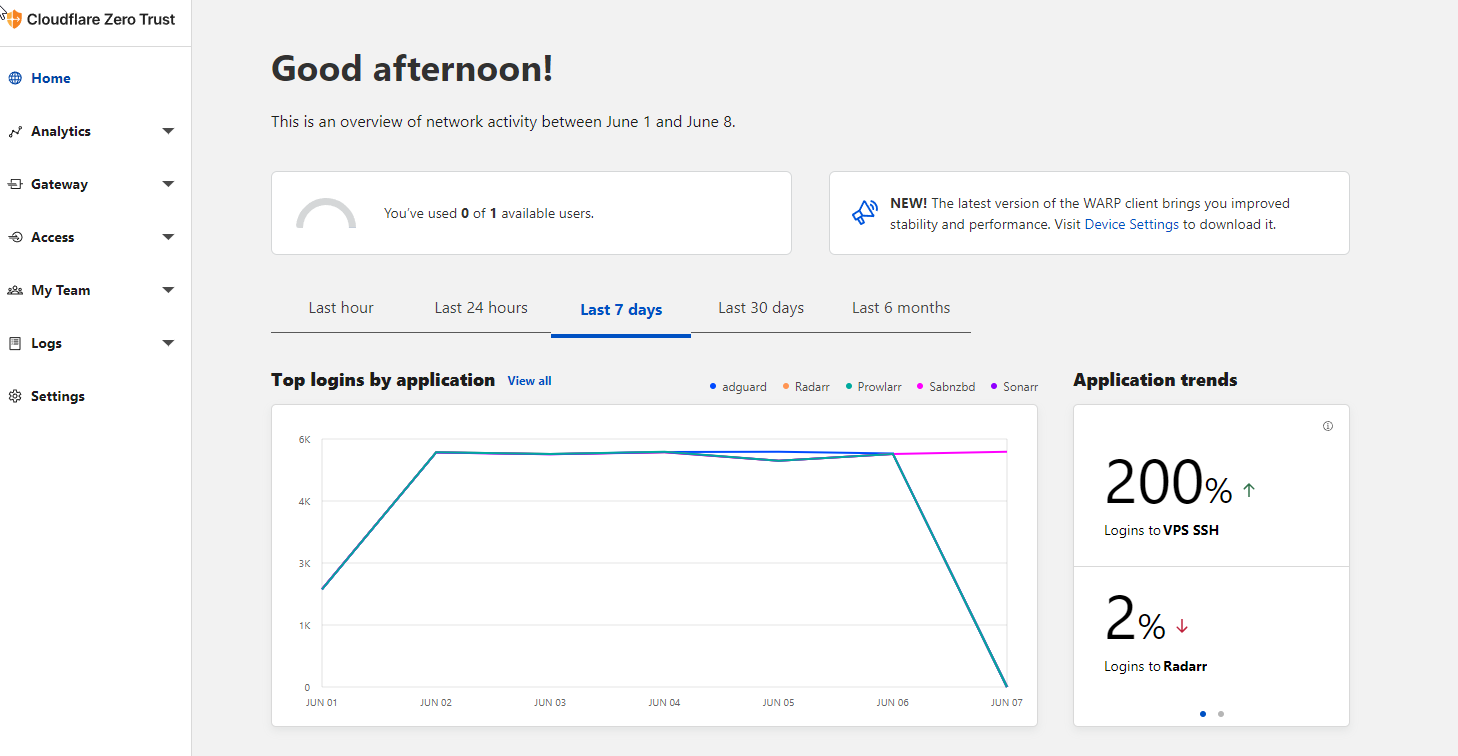This screenshot has height=756, width=1458.
Task: Switch to the Last hour tab
Action: tap(341, 308)
